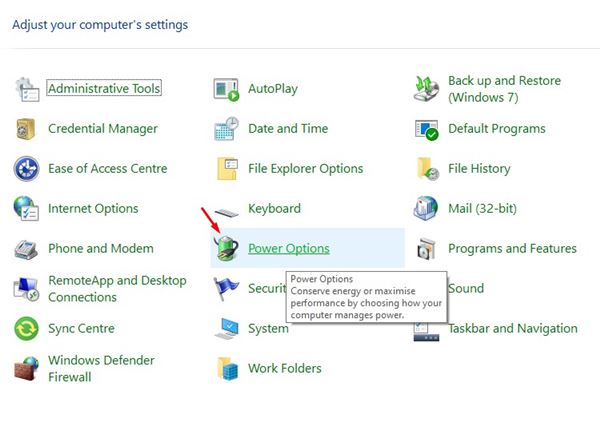Click the Mail (32-bit) link

tap(482, 209)
